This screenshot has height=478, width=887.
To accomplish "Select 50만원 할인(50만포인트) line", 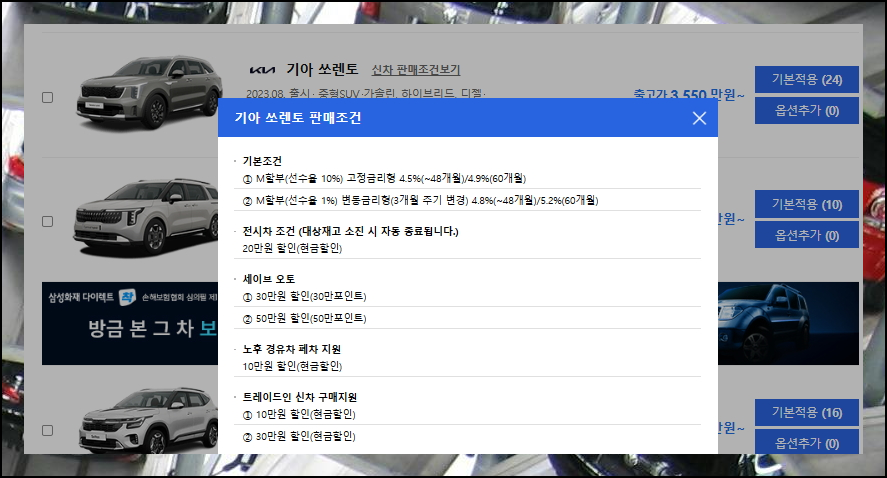I will (304, 318).
